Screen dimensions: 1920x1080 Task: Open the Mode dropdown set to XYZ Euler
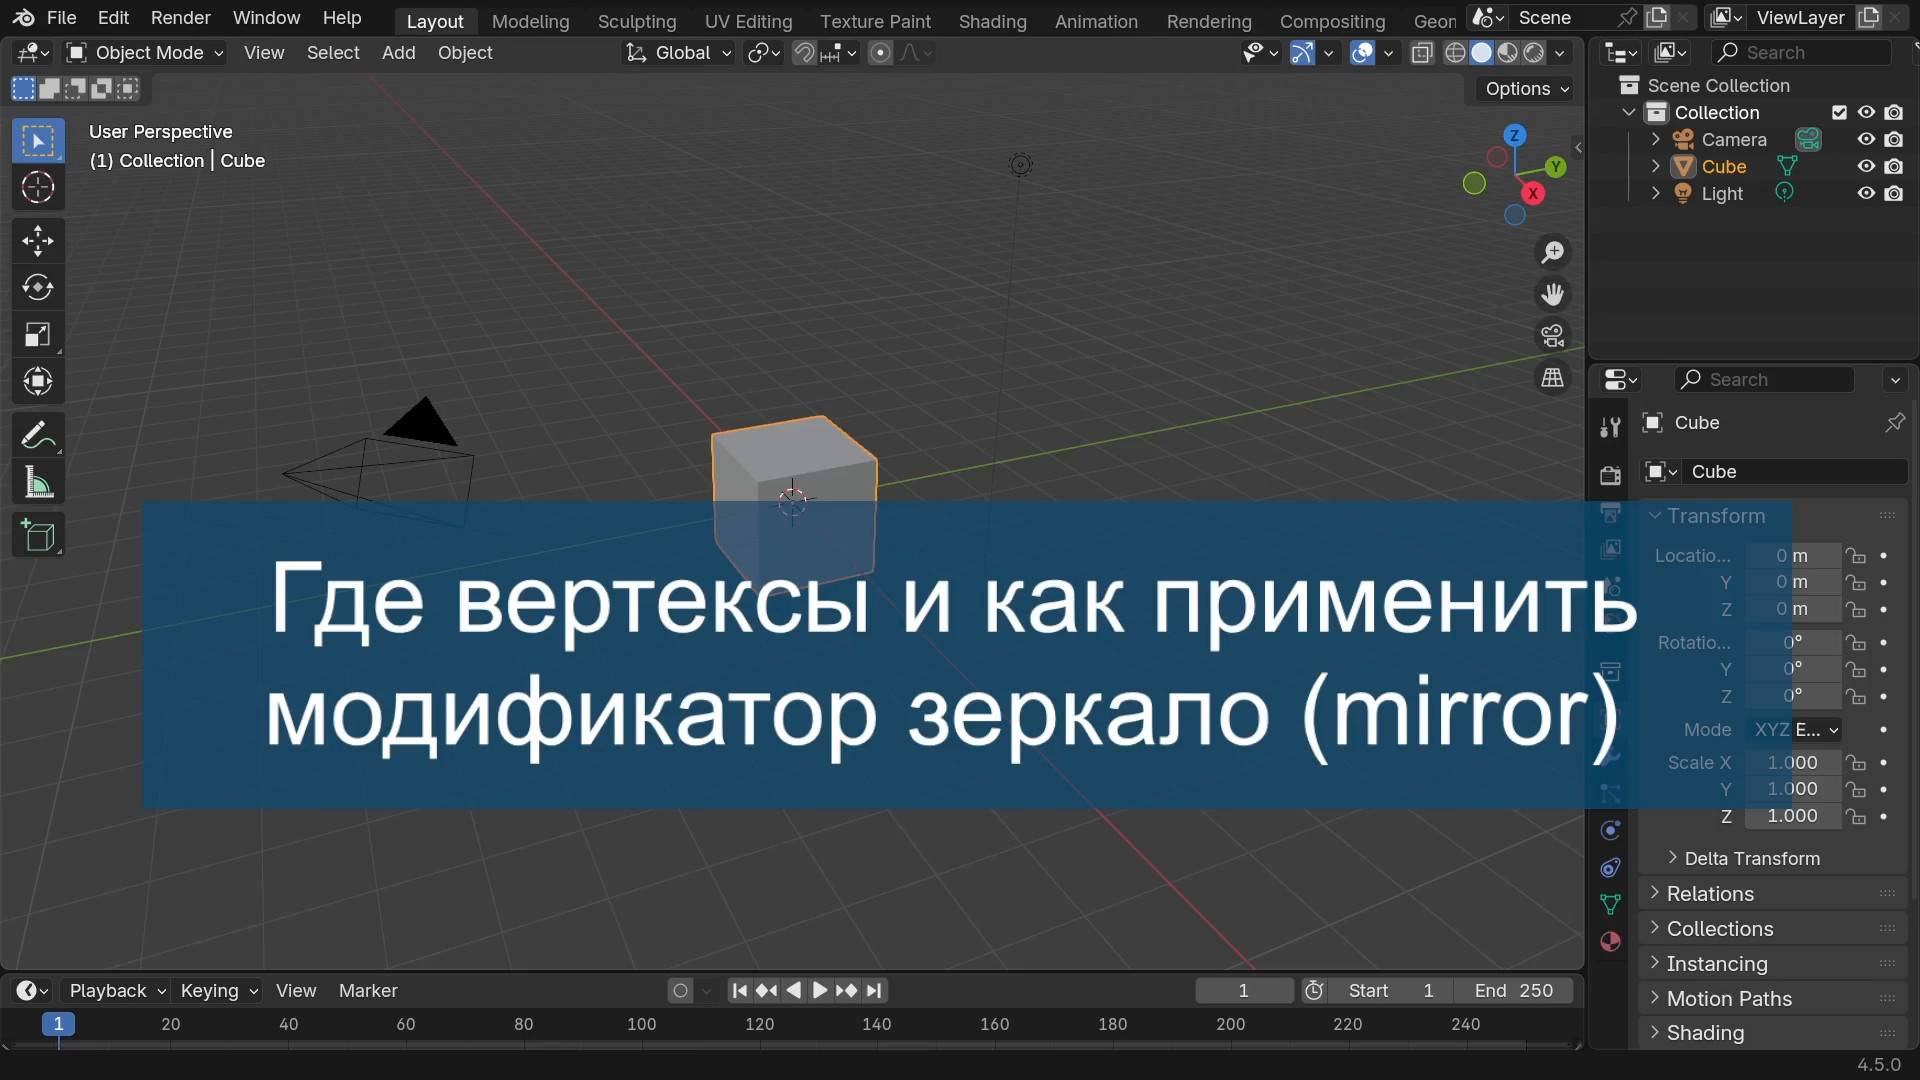tap(1795, 730)
